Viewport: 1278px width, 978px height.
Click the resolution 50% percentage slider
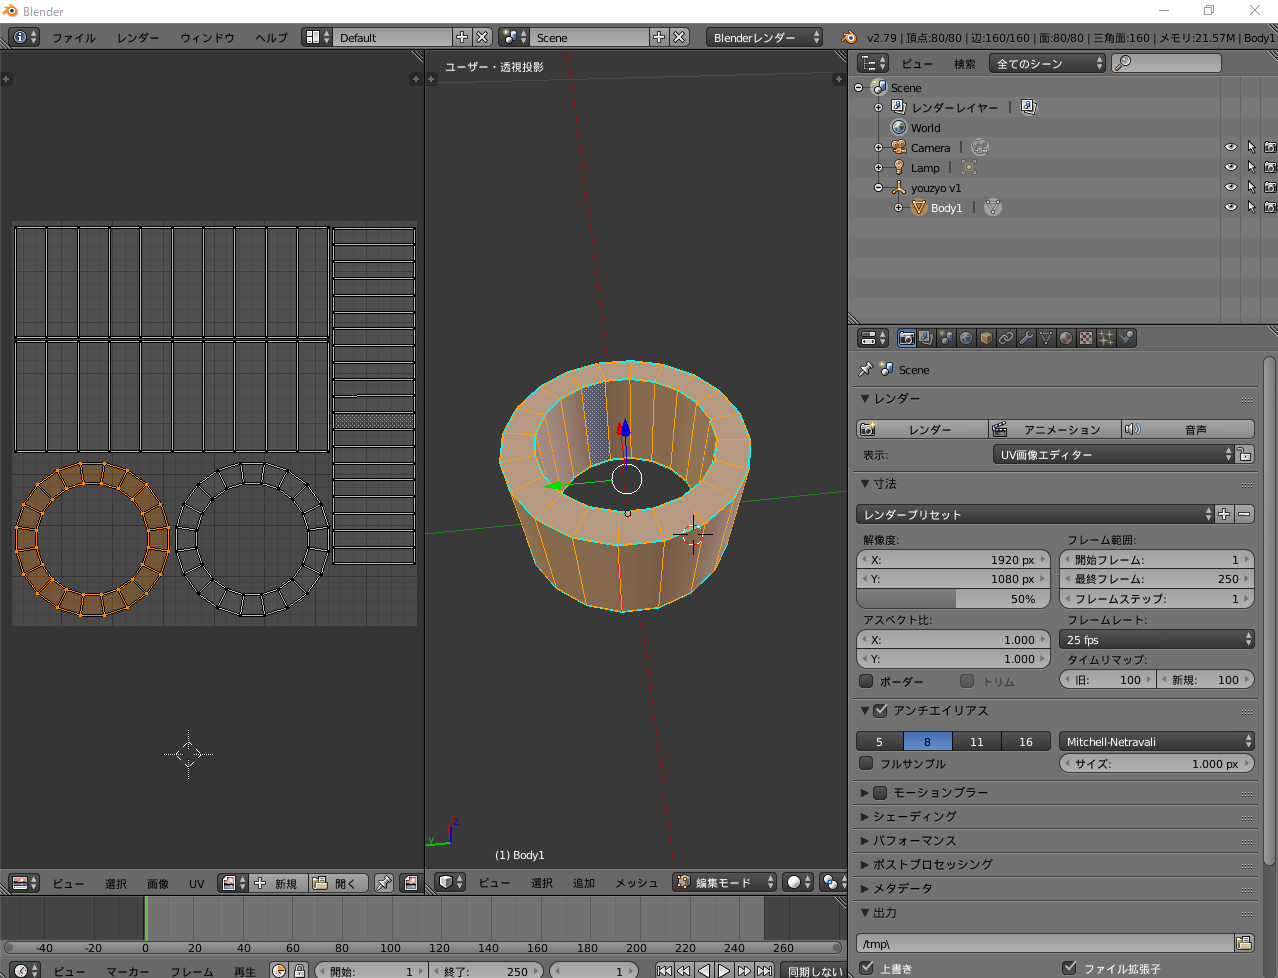(953, 599)
